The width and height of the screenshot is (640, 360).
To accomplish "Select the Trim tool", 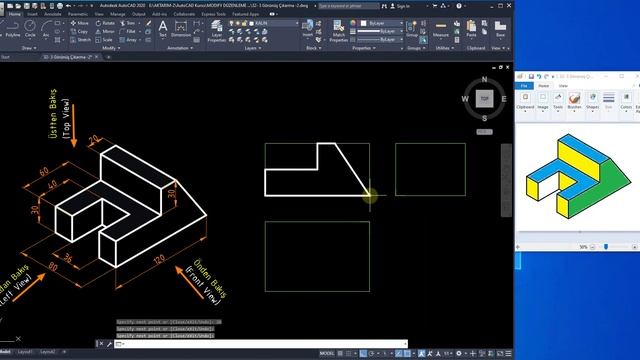I will click(x=128, y=23).
